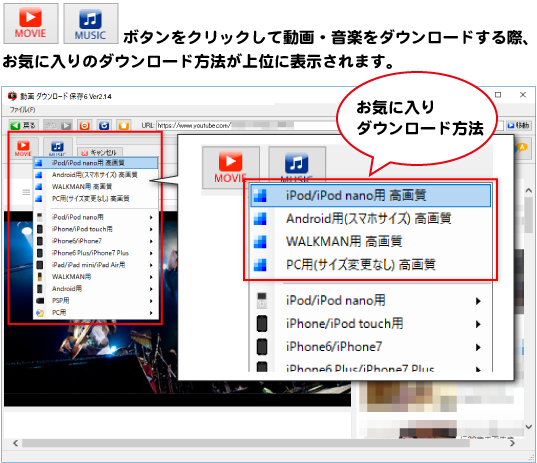Click the MOVIE download button in the toolbar
Viewport: 537px width, 463px height.
(x=23, y=148)
